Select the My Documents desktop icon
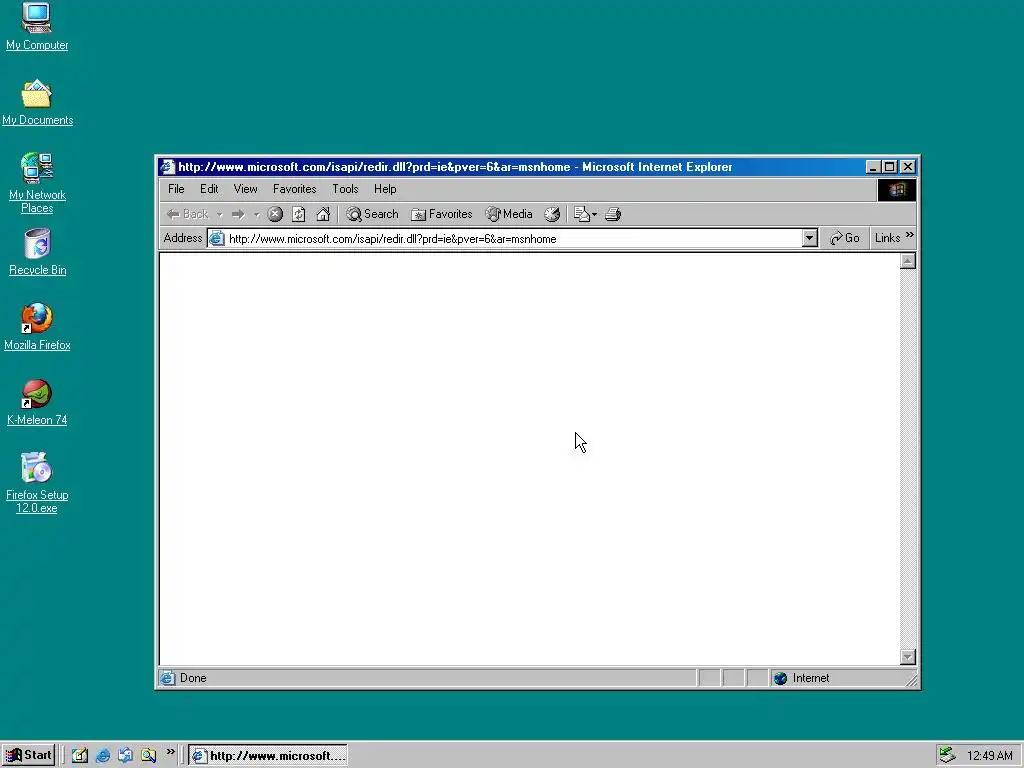The height and width of the screenshot is (768, 1024). [37, 102]
